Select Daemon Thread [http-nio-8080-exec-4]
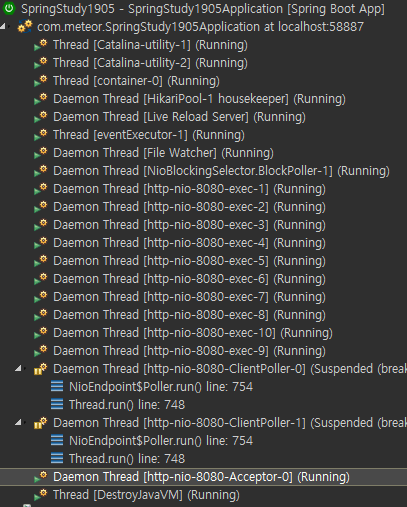This screenshot has height=507, width=407. coord(189,243)
